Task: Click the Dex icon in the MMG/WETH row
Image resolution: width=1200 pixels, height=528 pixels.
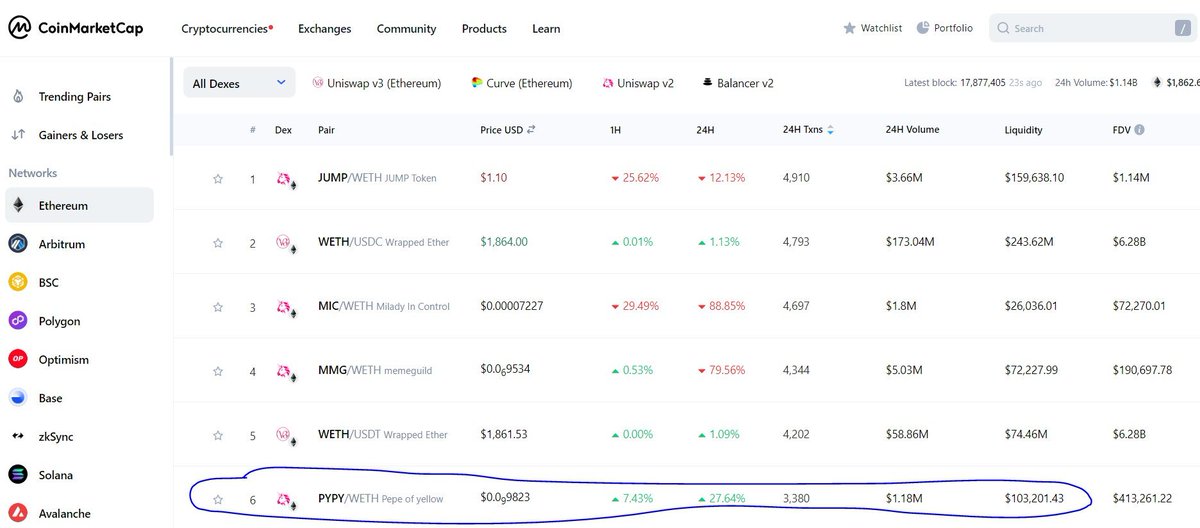Action: point(286,371)
